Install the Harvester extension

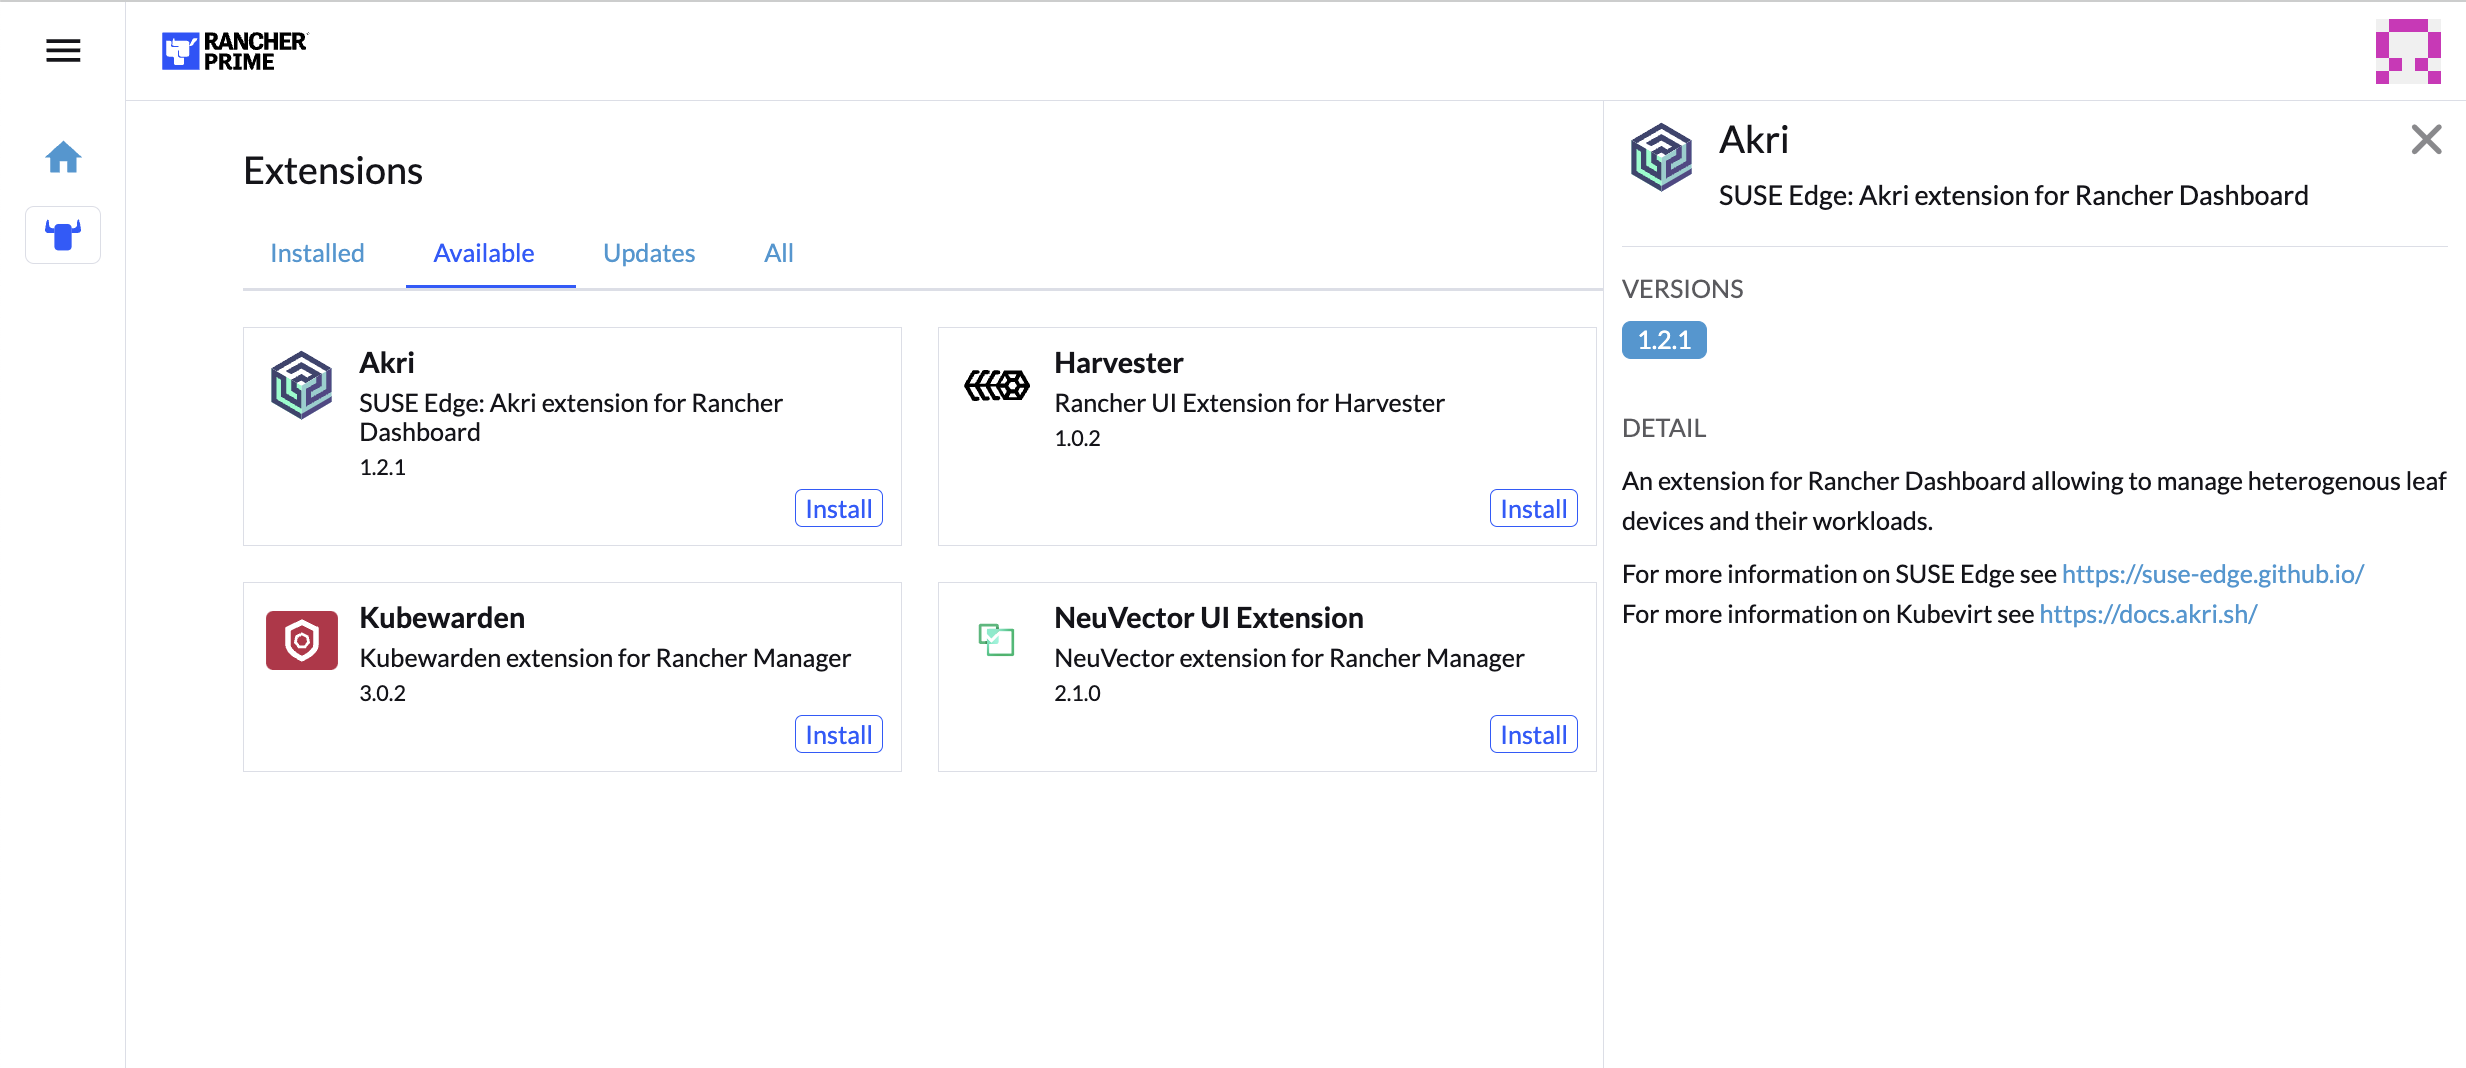[1533, 509]
